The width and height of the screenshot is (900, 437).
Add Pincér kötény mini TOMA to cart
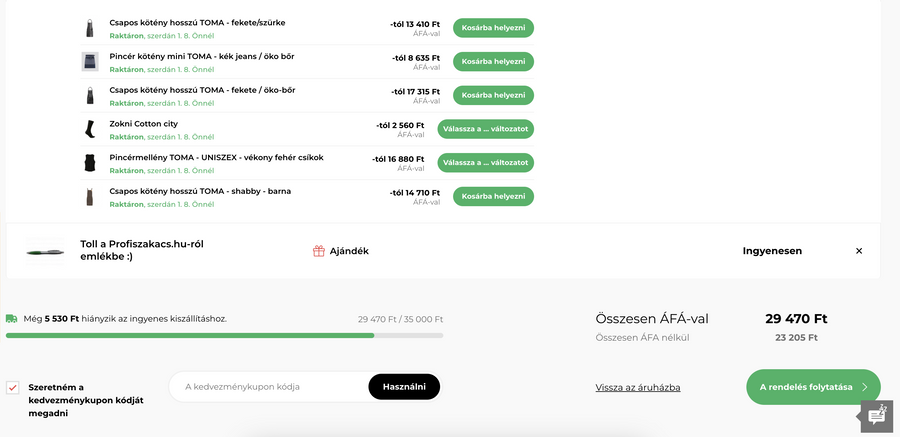(x=493, y=62)
